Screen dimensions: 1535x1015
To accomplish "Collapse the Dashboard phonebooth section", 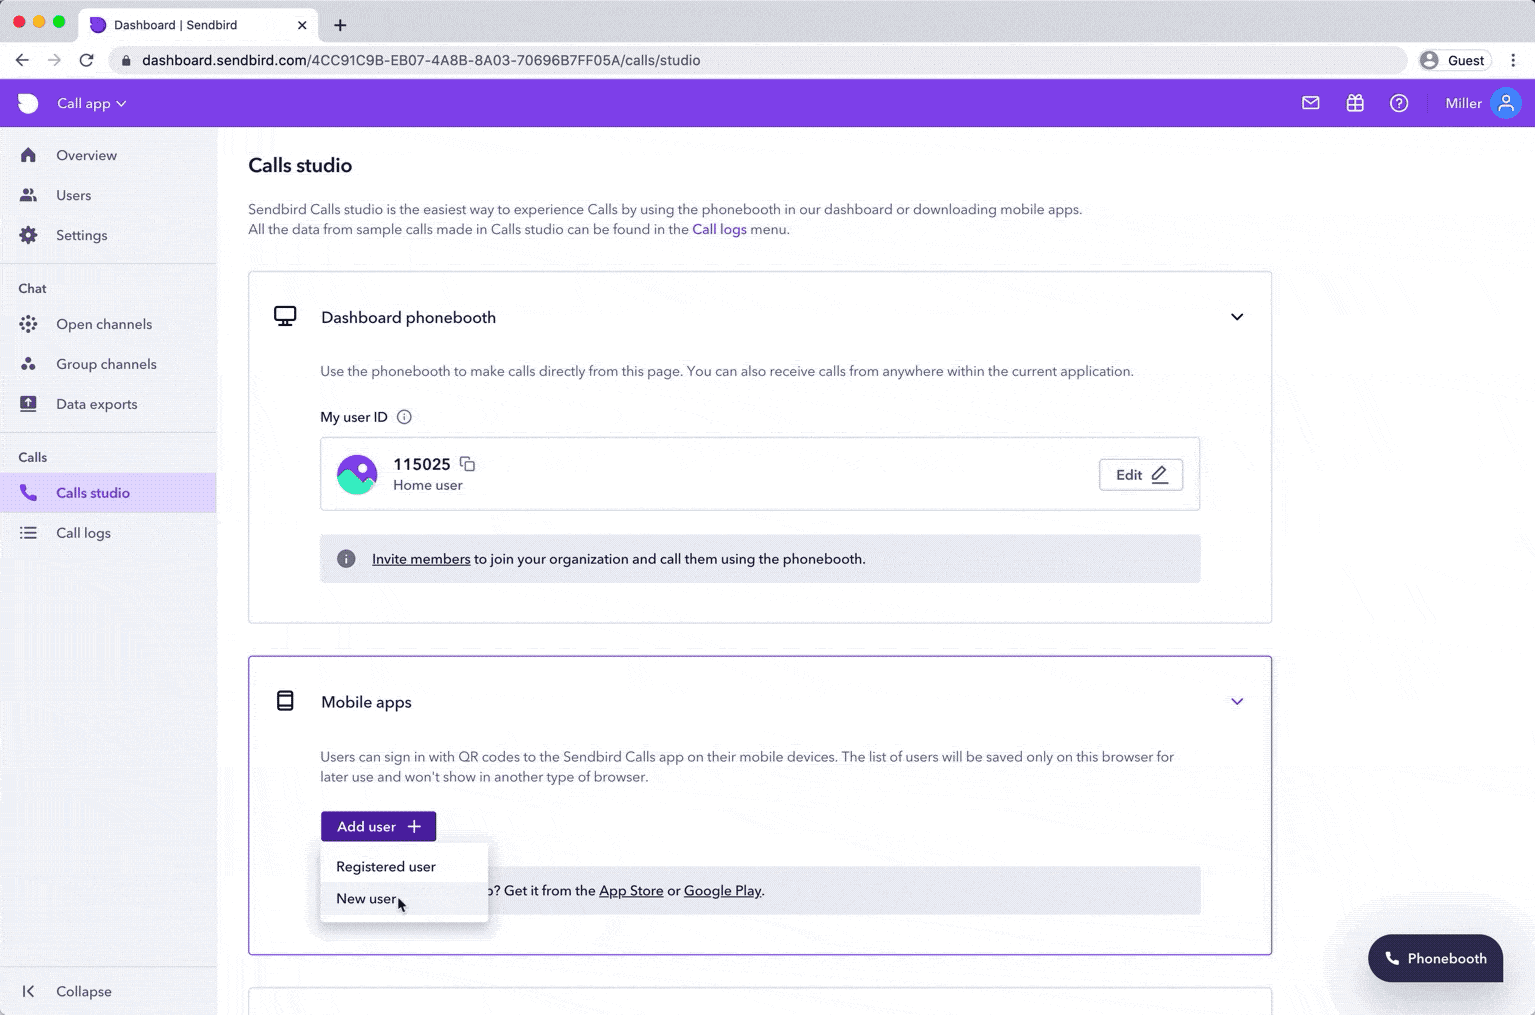I will click(x=1237, y=317).
